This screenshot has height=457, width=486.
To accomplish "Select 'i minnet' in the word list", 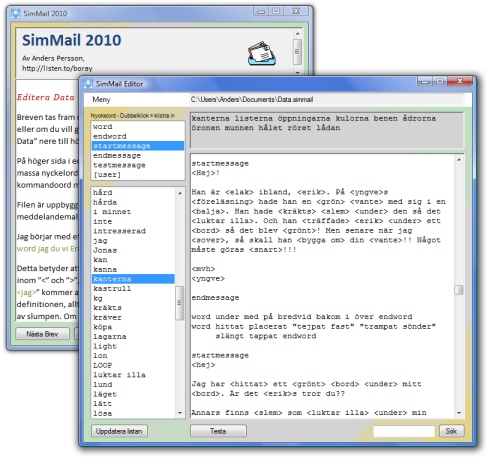I will pyautogui.click(x=133, y=212).
